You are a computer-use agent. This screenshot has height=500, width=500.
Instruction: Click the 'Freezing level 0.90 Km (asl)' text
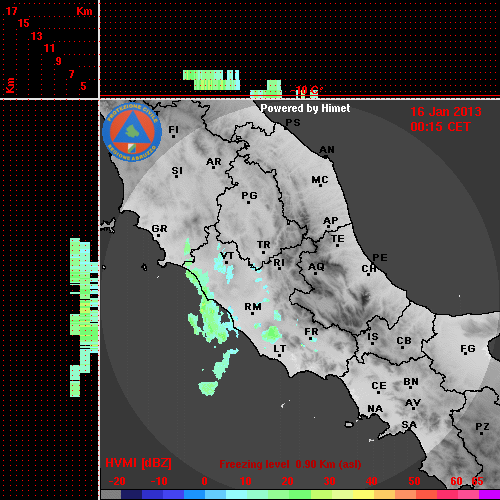[290, 464]
